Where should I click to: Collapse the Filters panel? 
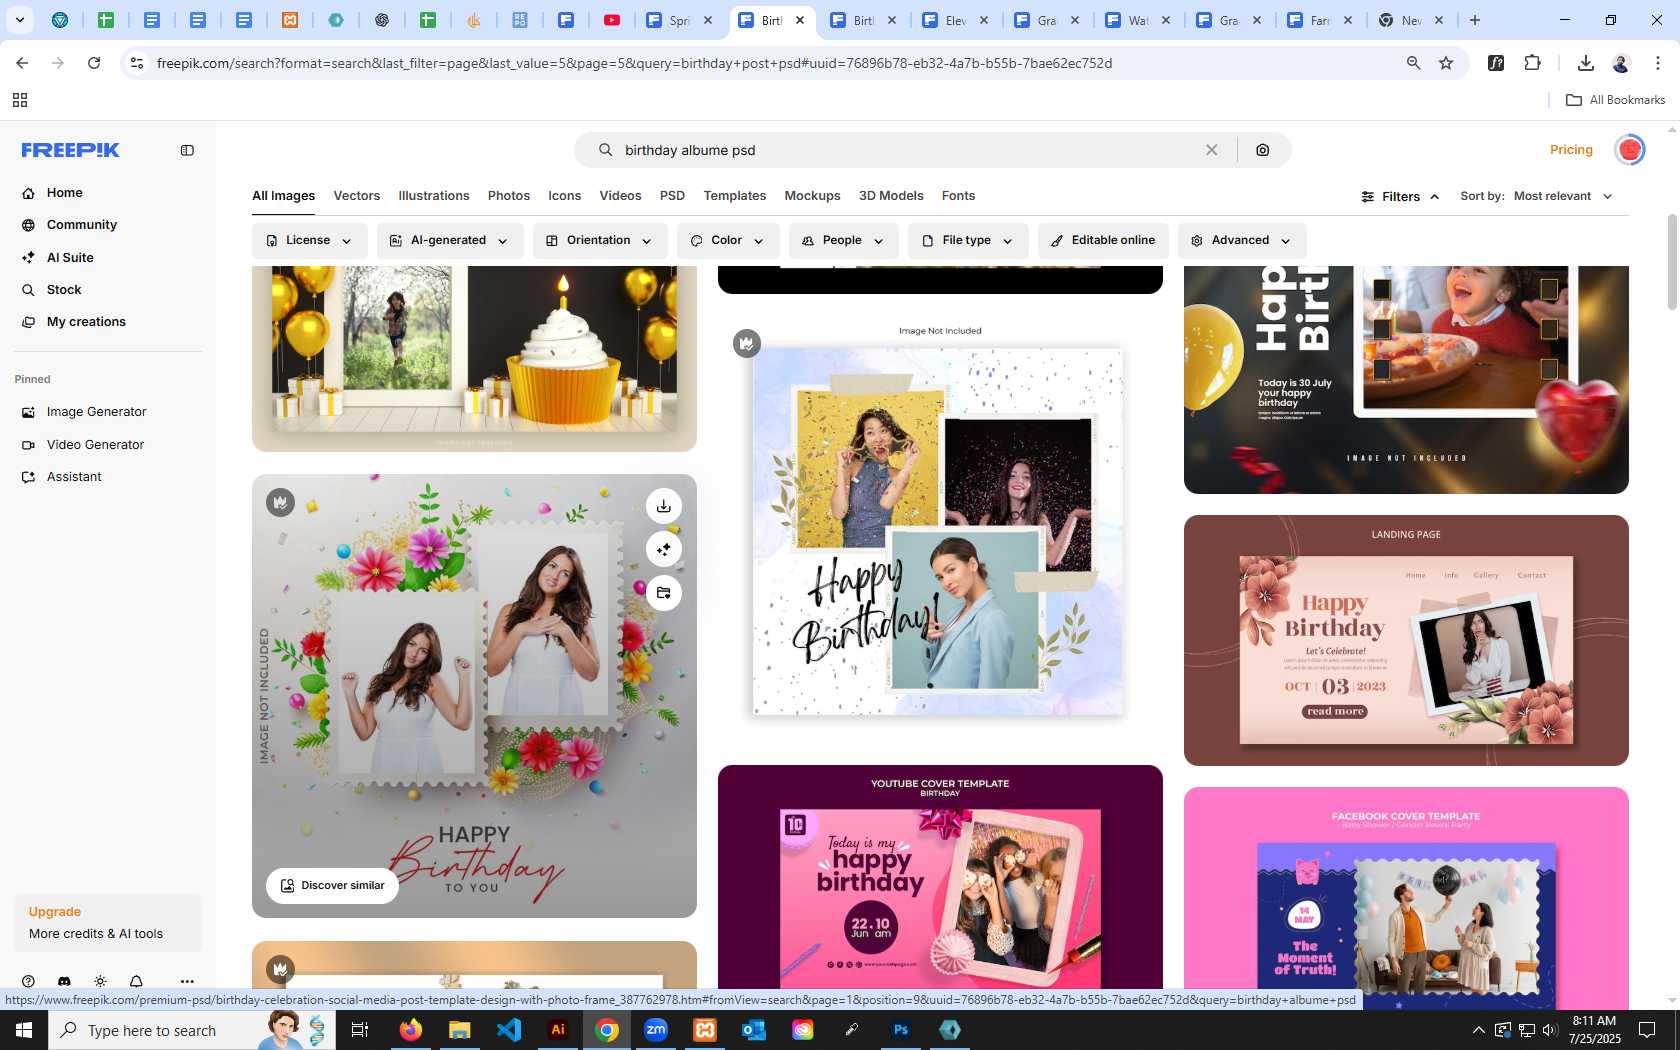click(x=1400, y=197)
